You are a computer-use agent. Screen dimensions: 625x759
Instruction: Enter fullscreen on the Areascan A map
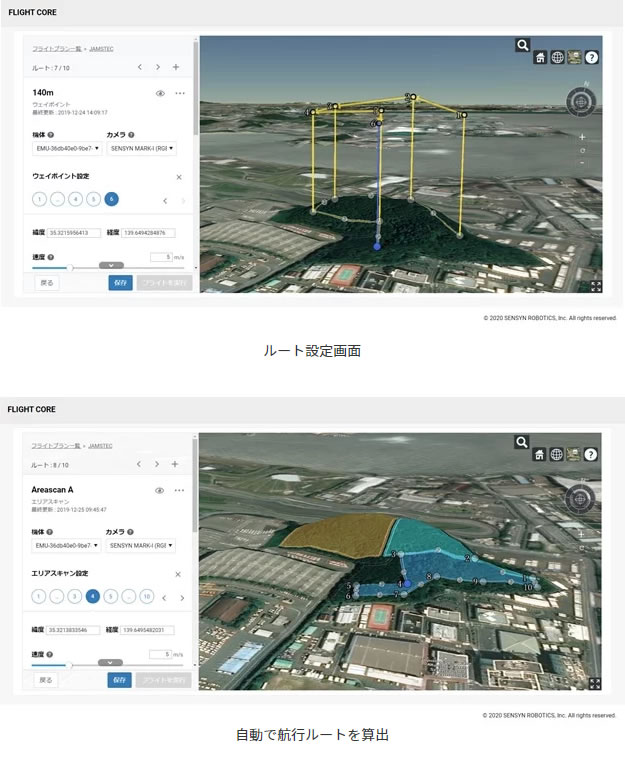[x=595, y=683]
